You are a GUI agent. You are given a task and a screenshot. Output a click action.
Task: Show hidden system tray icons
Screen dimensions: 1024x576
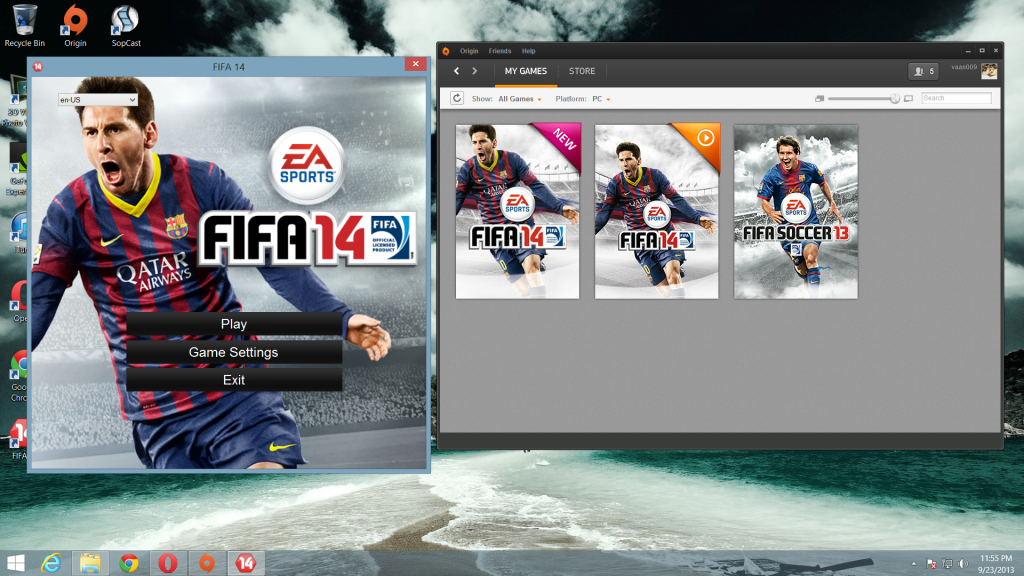point(914,564)
